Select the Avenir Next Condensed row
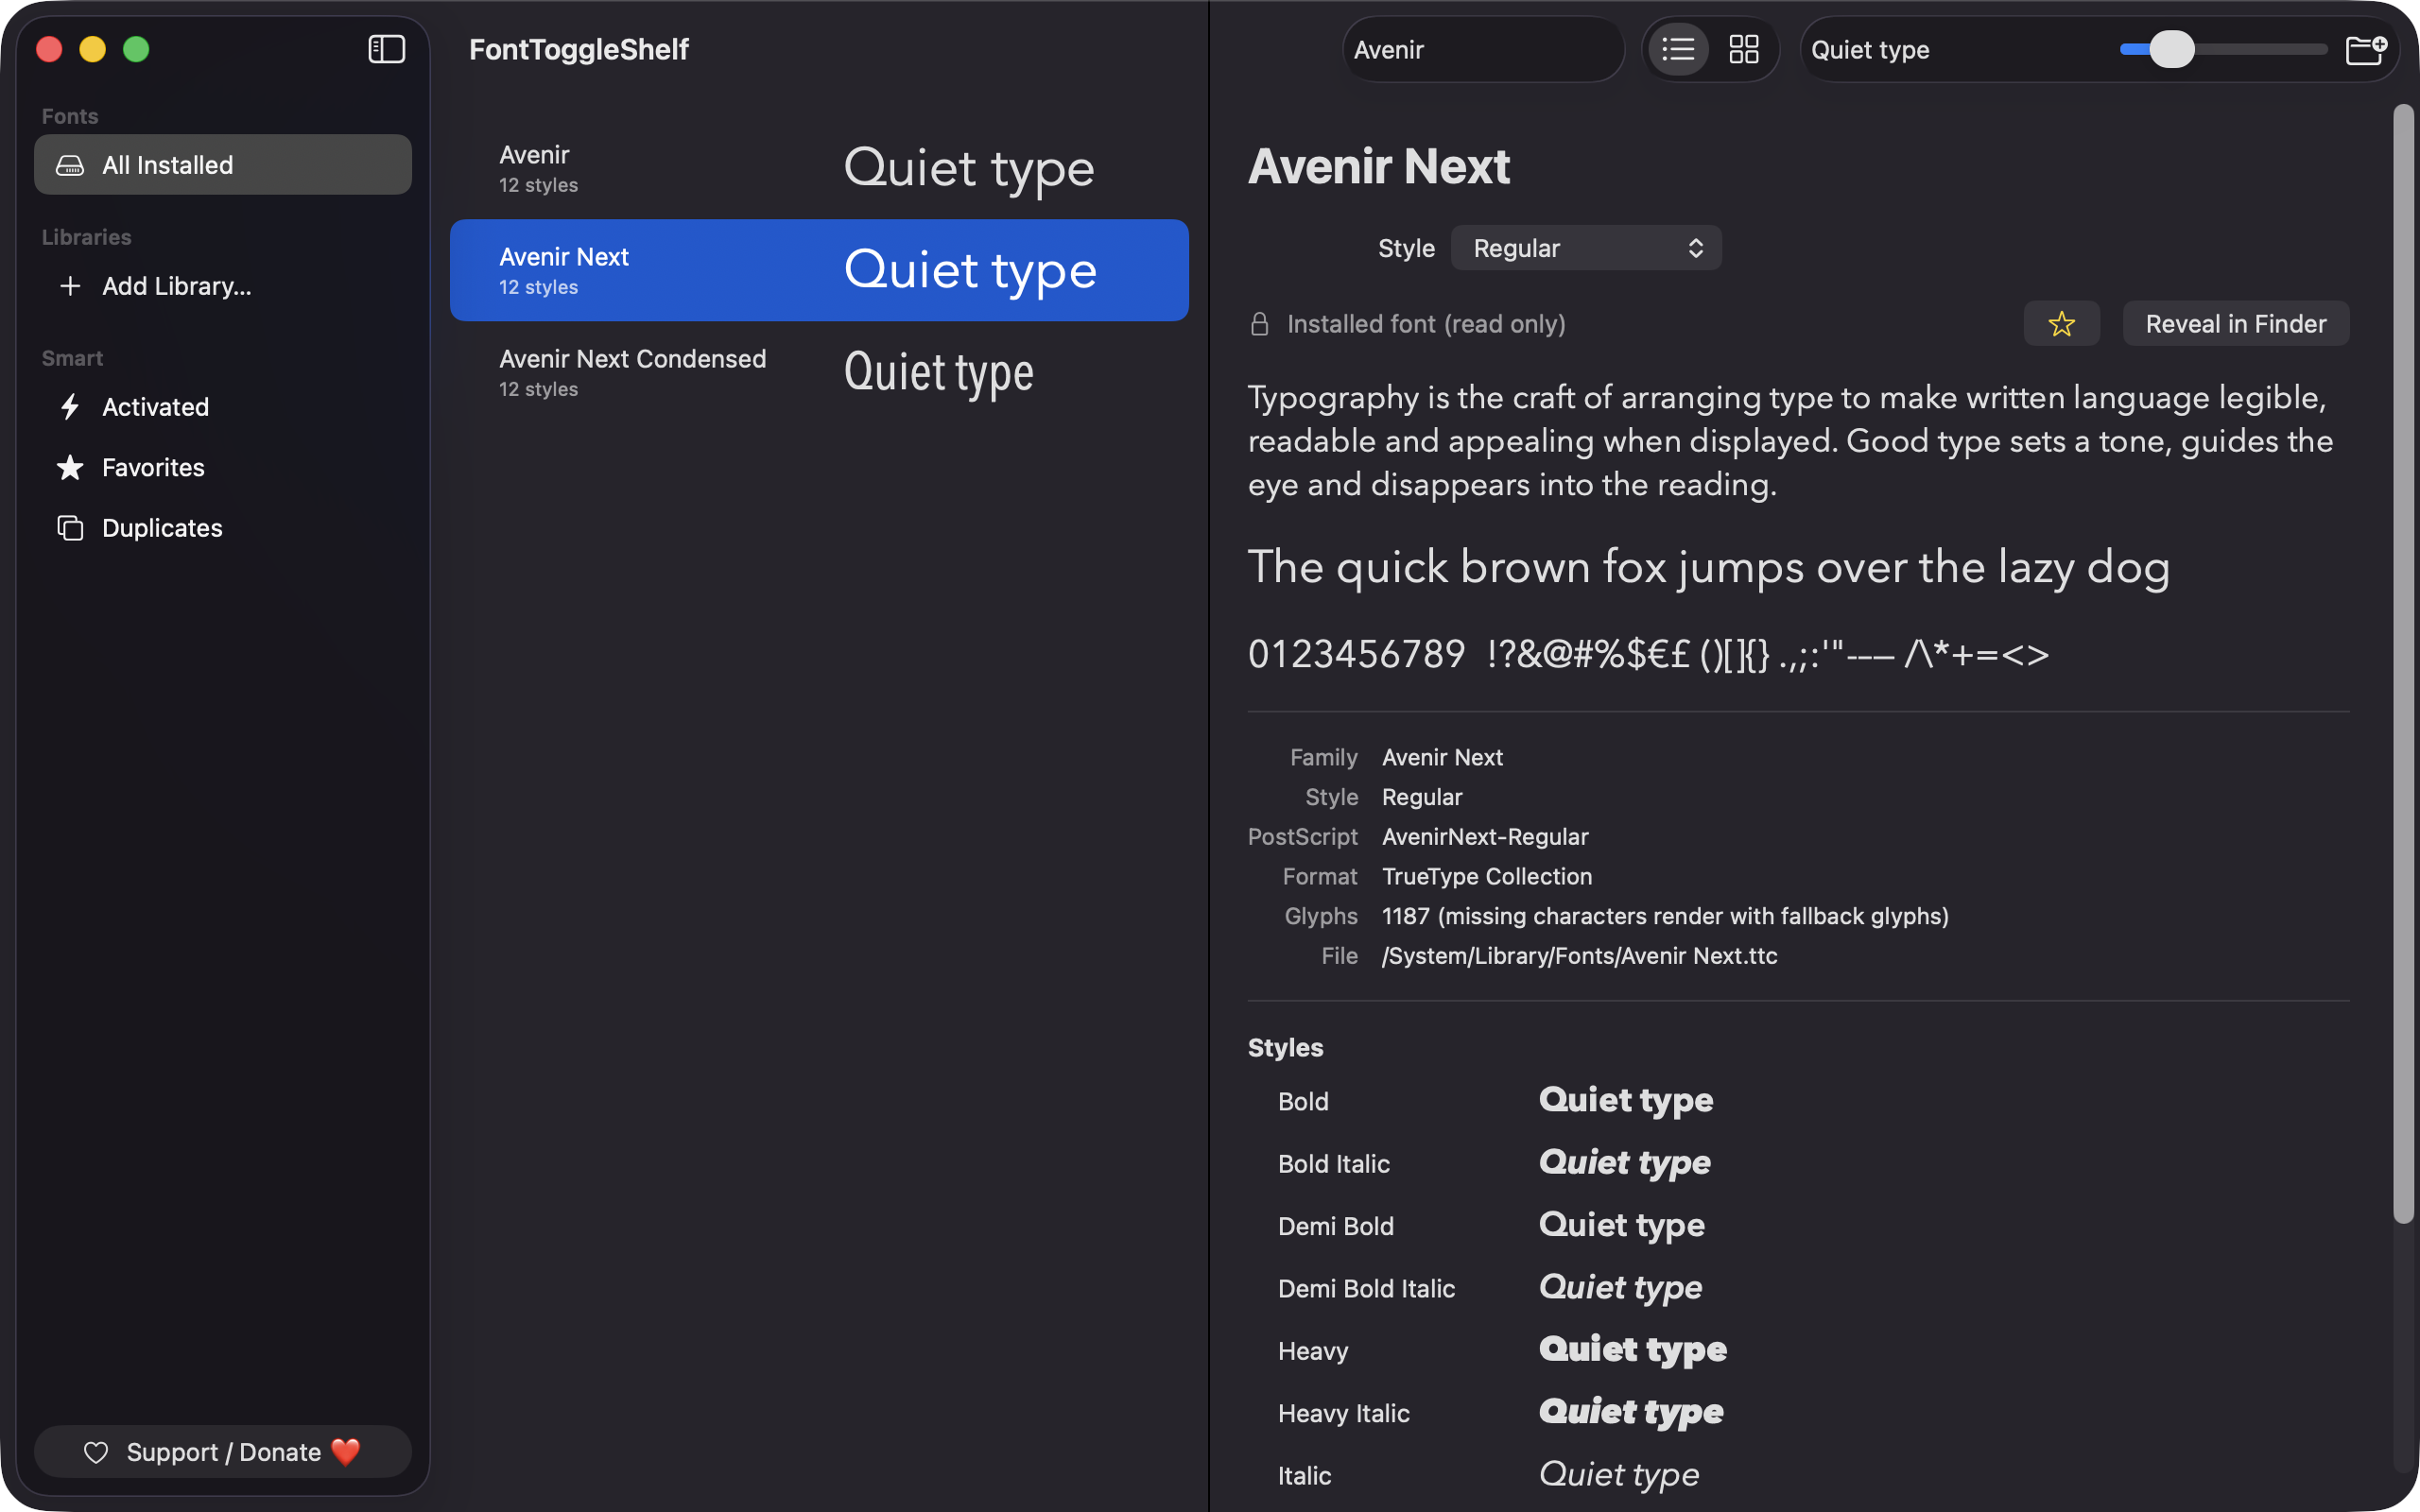Viewport: 2420px width, 1512px height. tap(819, 373)
